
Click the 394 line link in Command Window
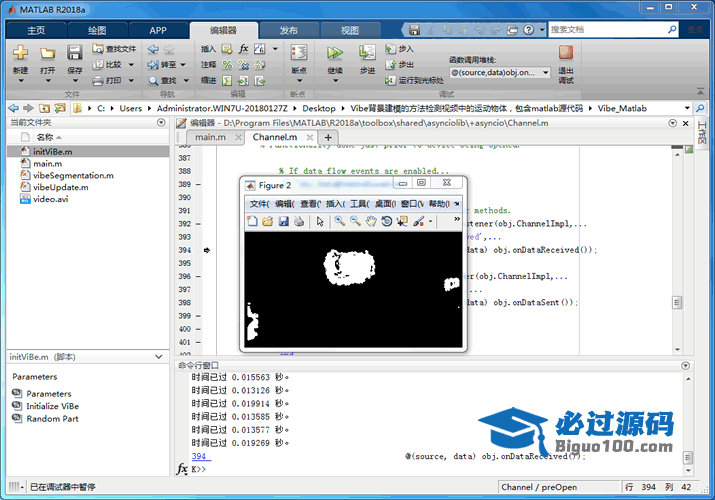[x=199, y=456]
